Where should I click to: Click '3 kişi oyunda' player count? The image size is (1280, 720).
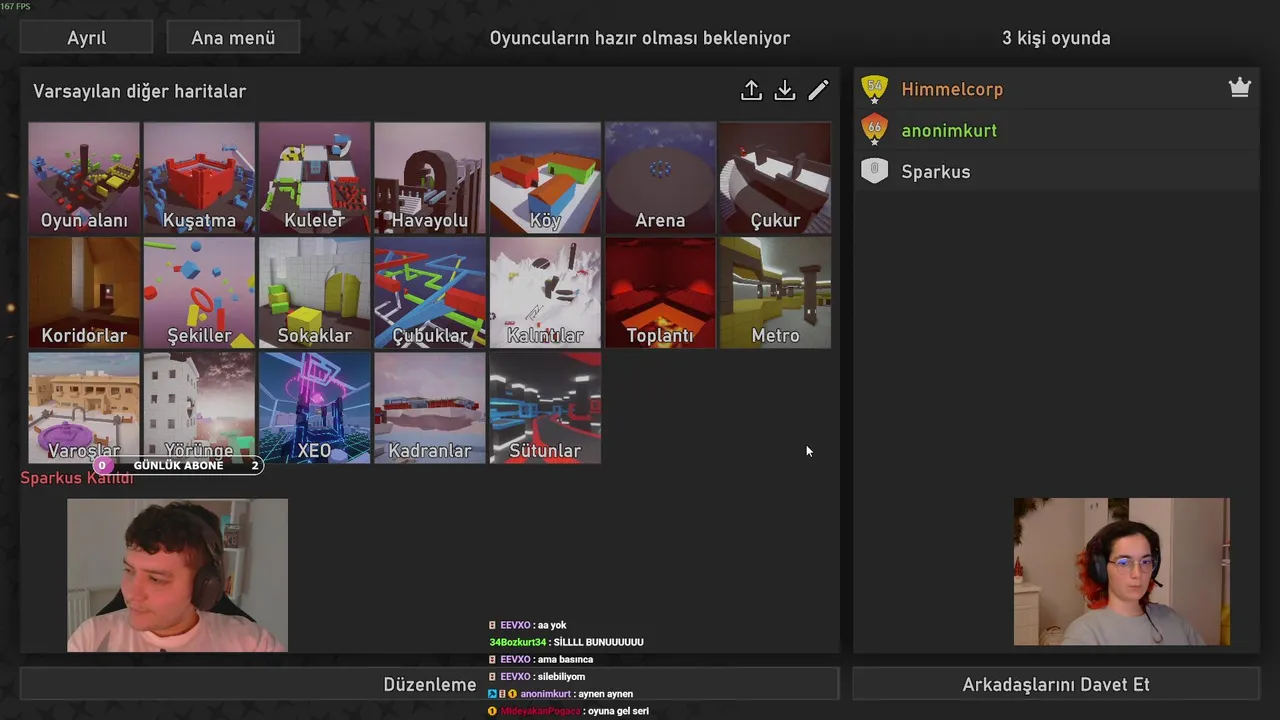[x=1056, y=38]
